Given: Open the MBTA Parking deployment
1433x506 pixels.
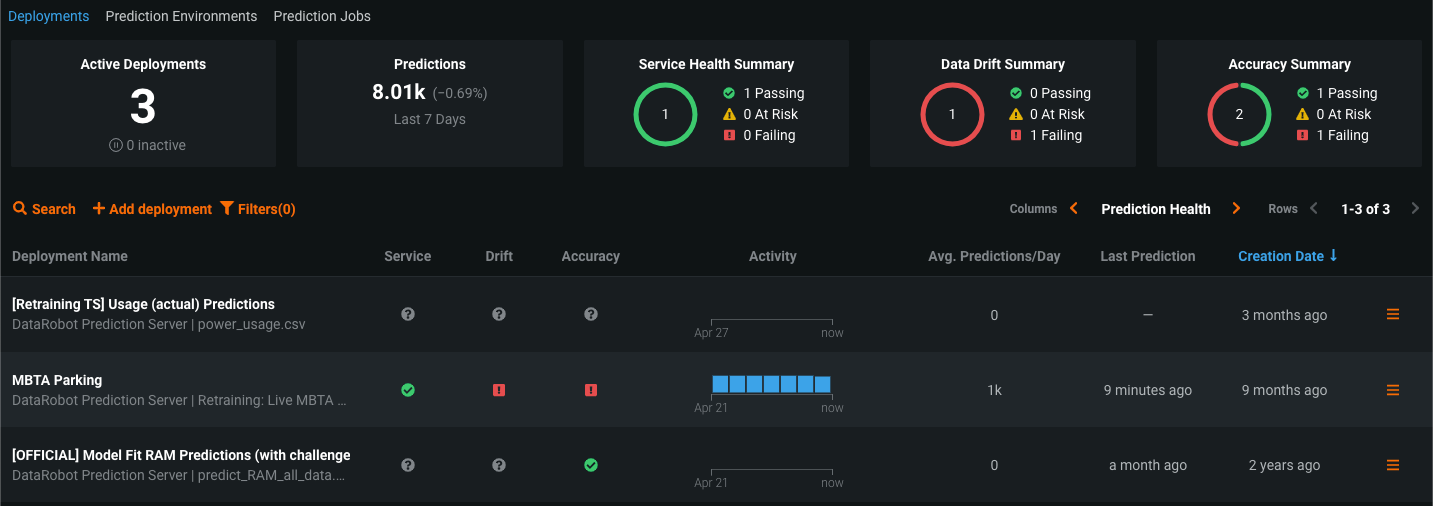Looking at the screenshot, I should coord(57,380).
